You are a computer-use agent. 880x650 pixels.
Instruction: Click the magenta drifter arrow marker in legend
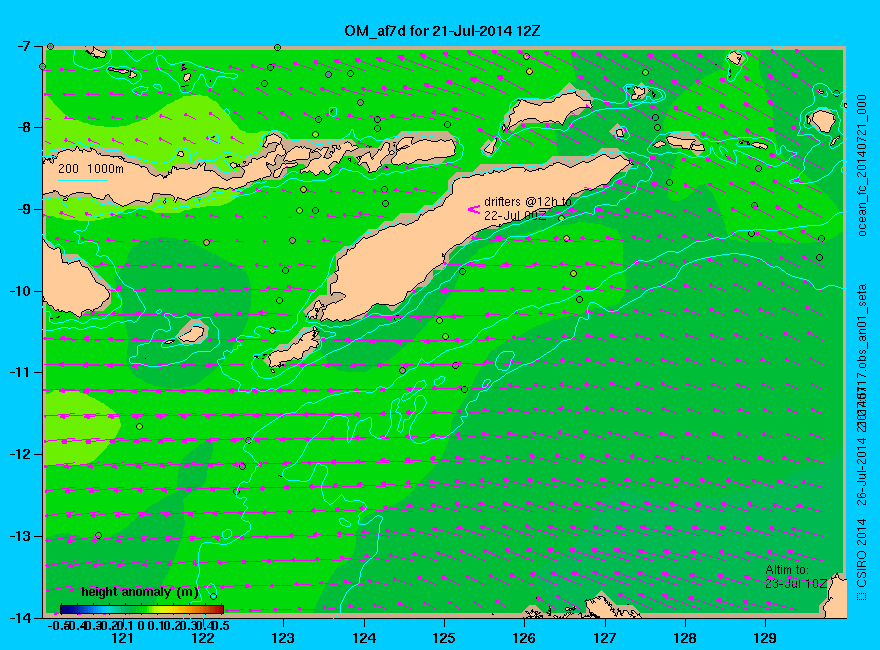click(x=474, y=210)
